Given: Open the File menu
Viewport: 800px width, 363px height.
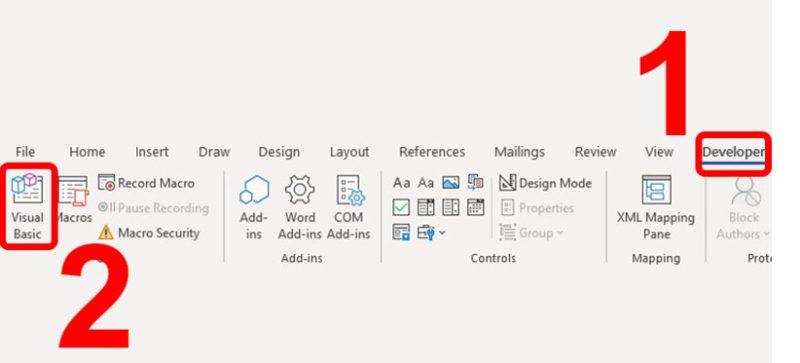Looking at the screenshot, I should pos(25,152).
